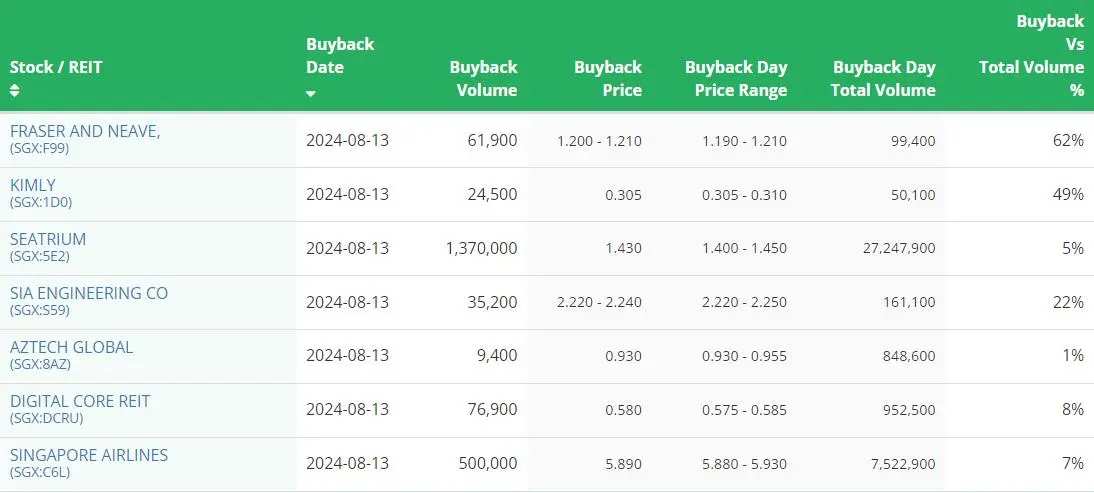Click Buyback Day Total Volume header
The image size is (1094, 493).
(883, 79)
